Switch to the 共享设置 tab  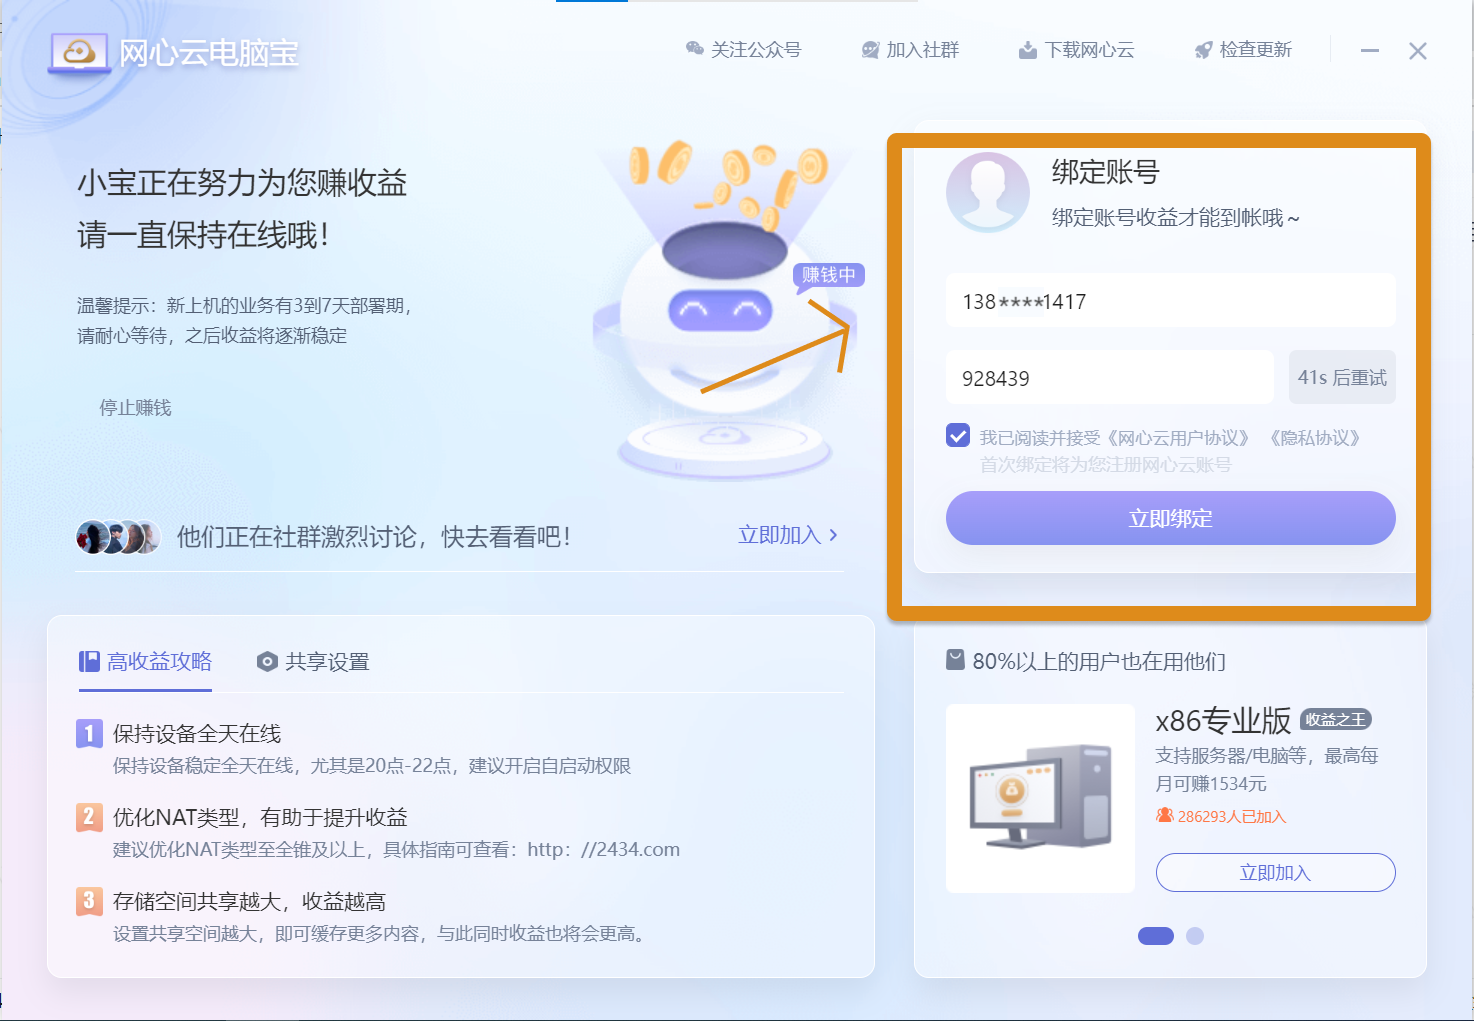313,661
